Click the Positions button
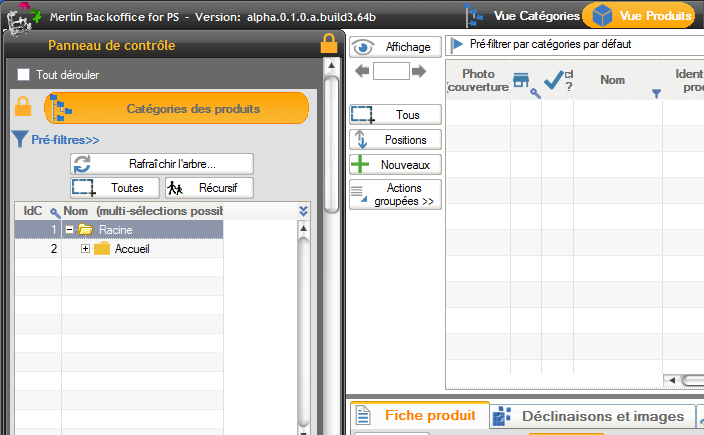 click(x=395, y=140)
